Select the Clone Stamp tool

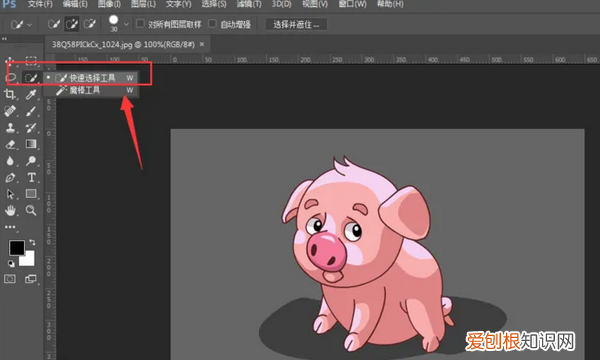click(10, 128)
